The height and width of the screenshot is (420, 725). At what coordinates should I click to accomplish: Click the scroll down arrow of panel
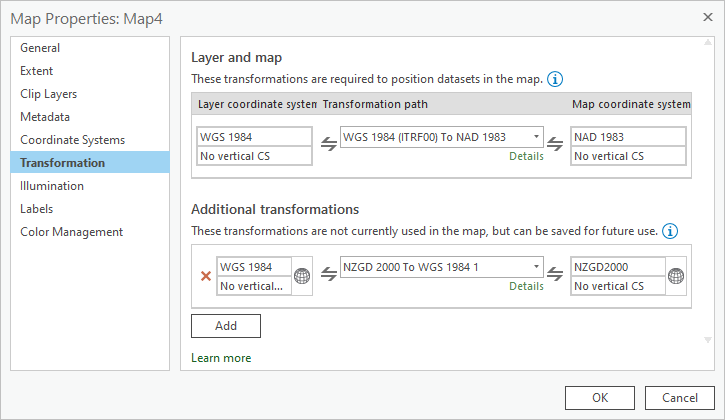[709, 340]
